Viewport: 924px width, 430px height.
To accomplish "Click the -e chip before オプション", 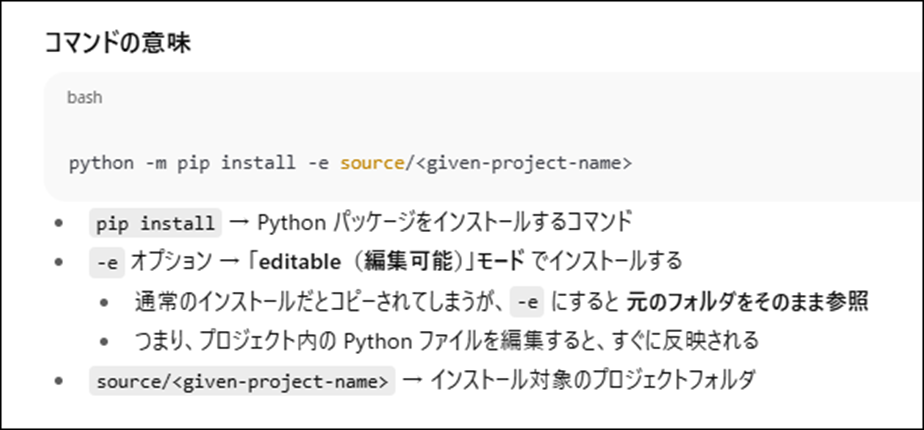I will [x=107, y=262].
